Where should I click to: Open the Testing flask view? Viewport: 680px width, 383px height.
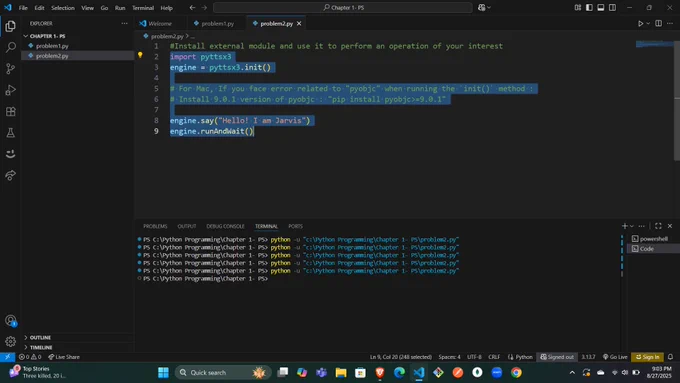pos(10,133)
